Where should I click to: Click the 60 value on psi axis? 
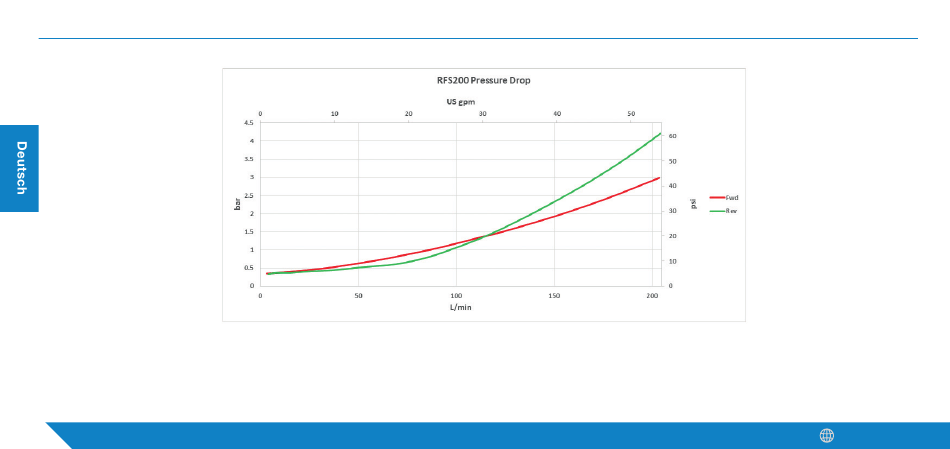tap(672, 136)
